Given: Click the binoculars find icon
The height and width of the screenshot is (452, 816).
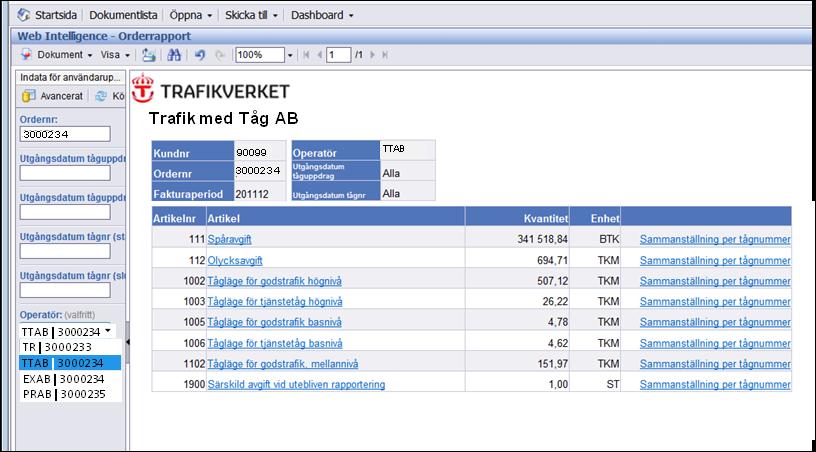Looking at the screenshot, I should click(174, 55).
